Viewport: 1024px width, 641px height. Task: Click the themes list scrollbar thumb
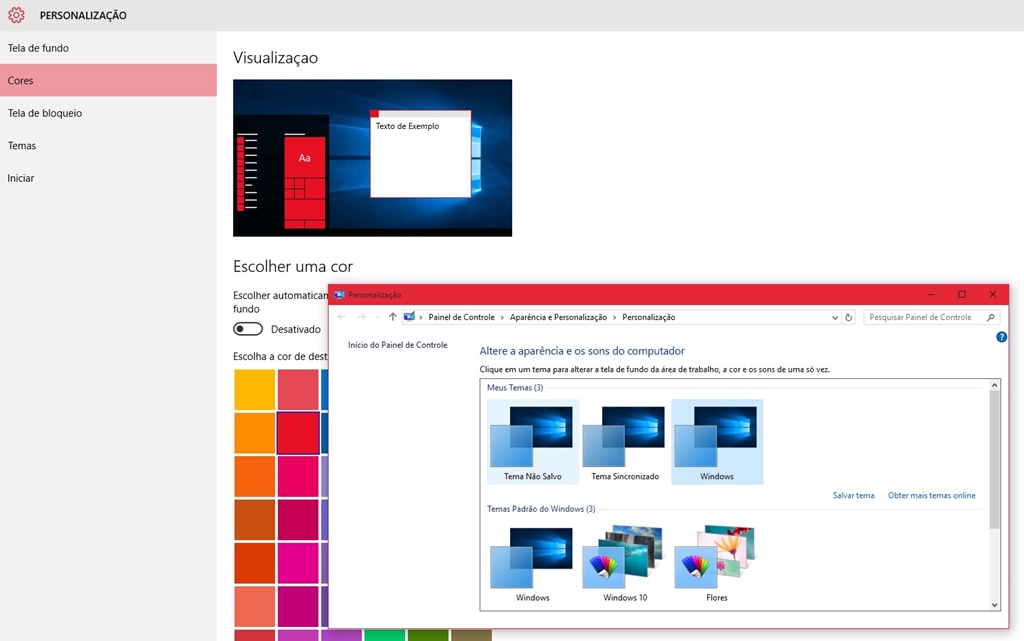tap(994, 460)
